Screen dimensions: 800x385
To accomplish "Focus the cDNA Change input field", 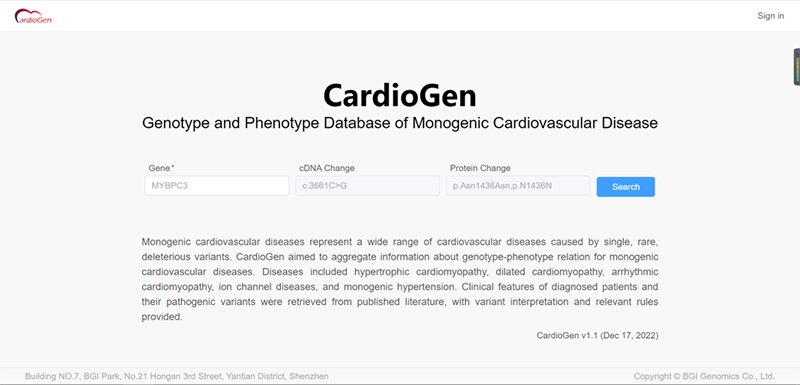I will click(x=367, y=186).
